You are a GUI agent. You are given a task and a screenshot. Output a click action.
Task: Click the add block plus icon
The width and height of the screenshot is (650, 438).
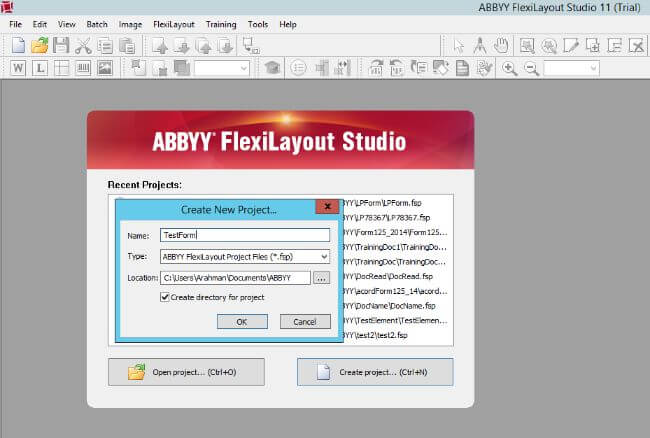[592, 46]
